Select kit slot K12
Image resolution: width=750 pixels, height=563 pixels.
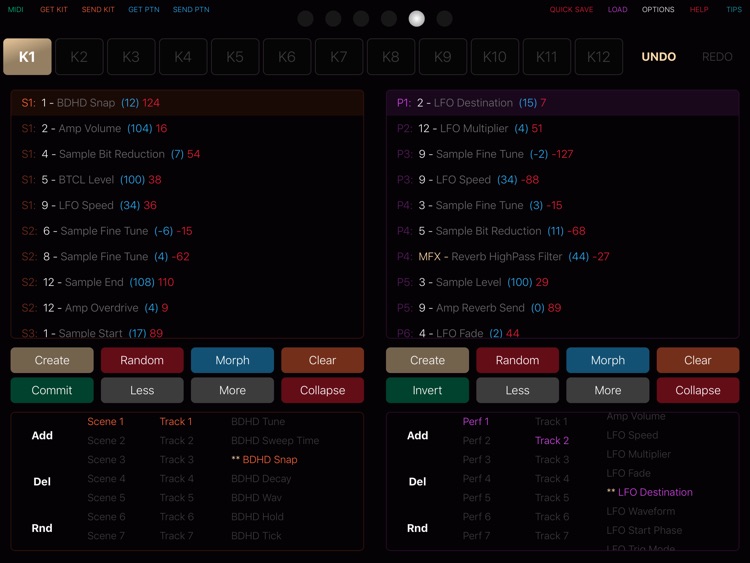[x=598, y=56]
